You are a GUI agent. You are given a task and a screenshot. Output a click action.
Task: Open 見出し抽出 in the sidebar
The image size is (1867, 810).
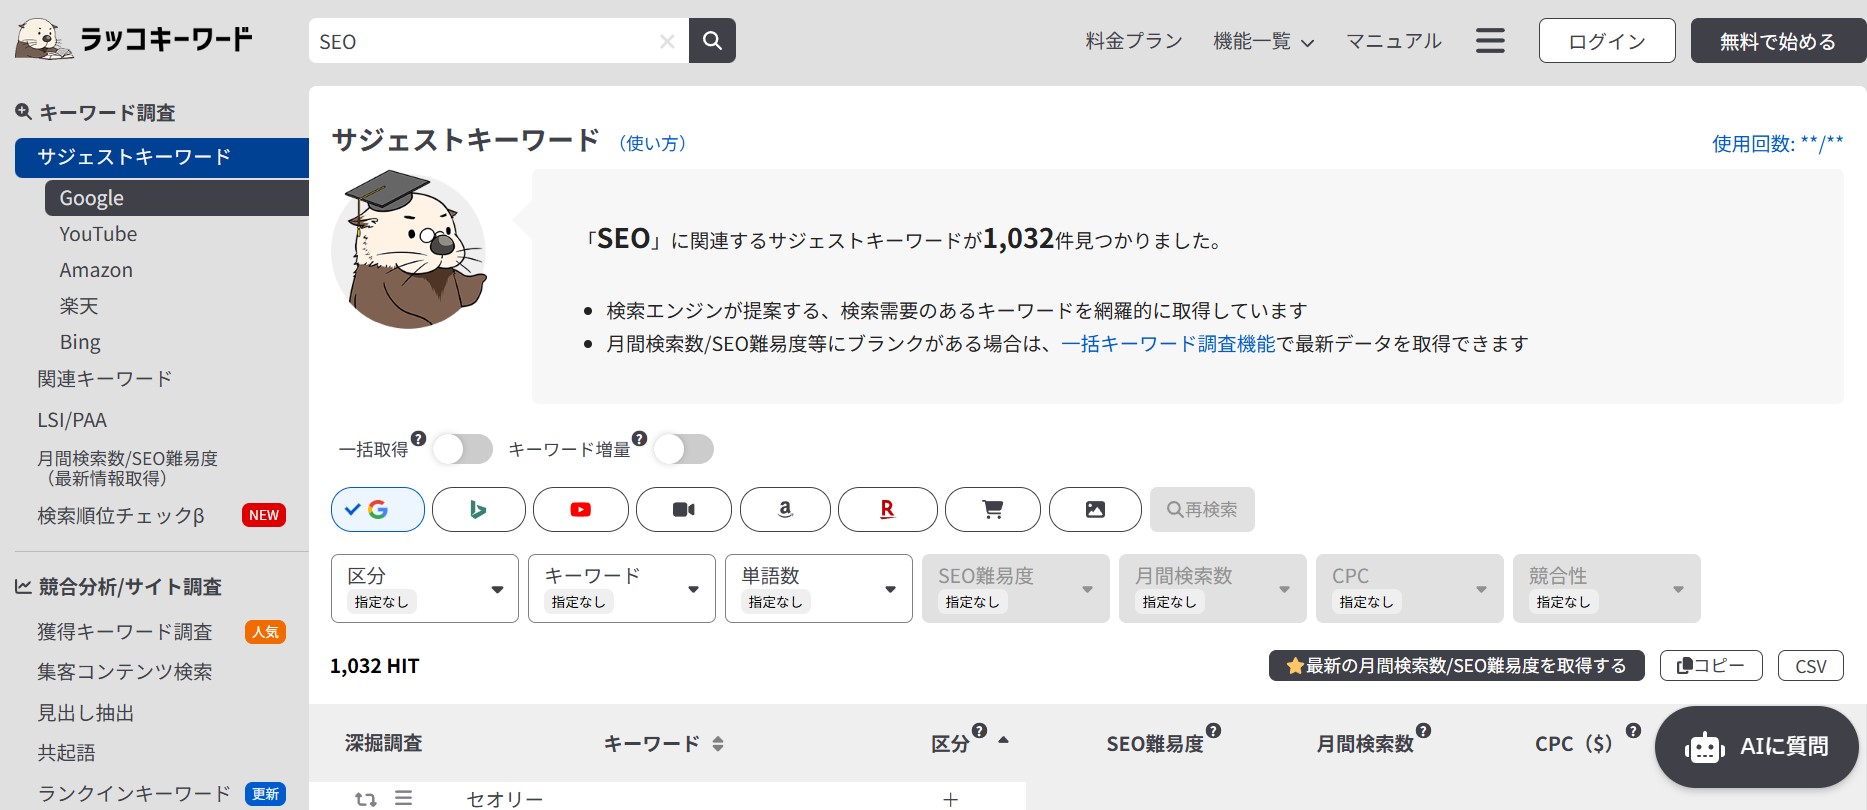coord(86,713)
